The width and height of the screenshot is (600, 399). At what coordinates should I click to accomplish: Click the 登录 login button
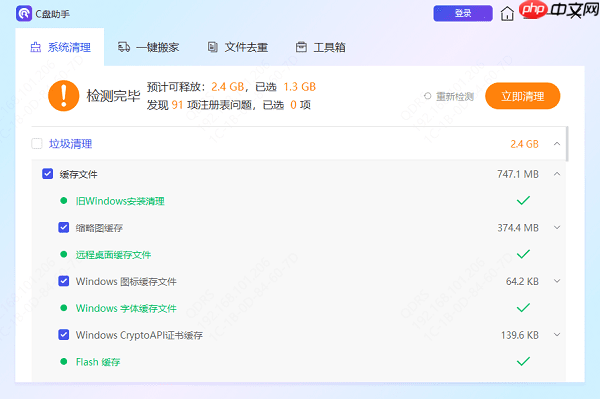point(463,13)
